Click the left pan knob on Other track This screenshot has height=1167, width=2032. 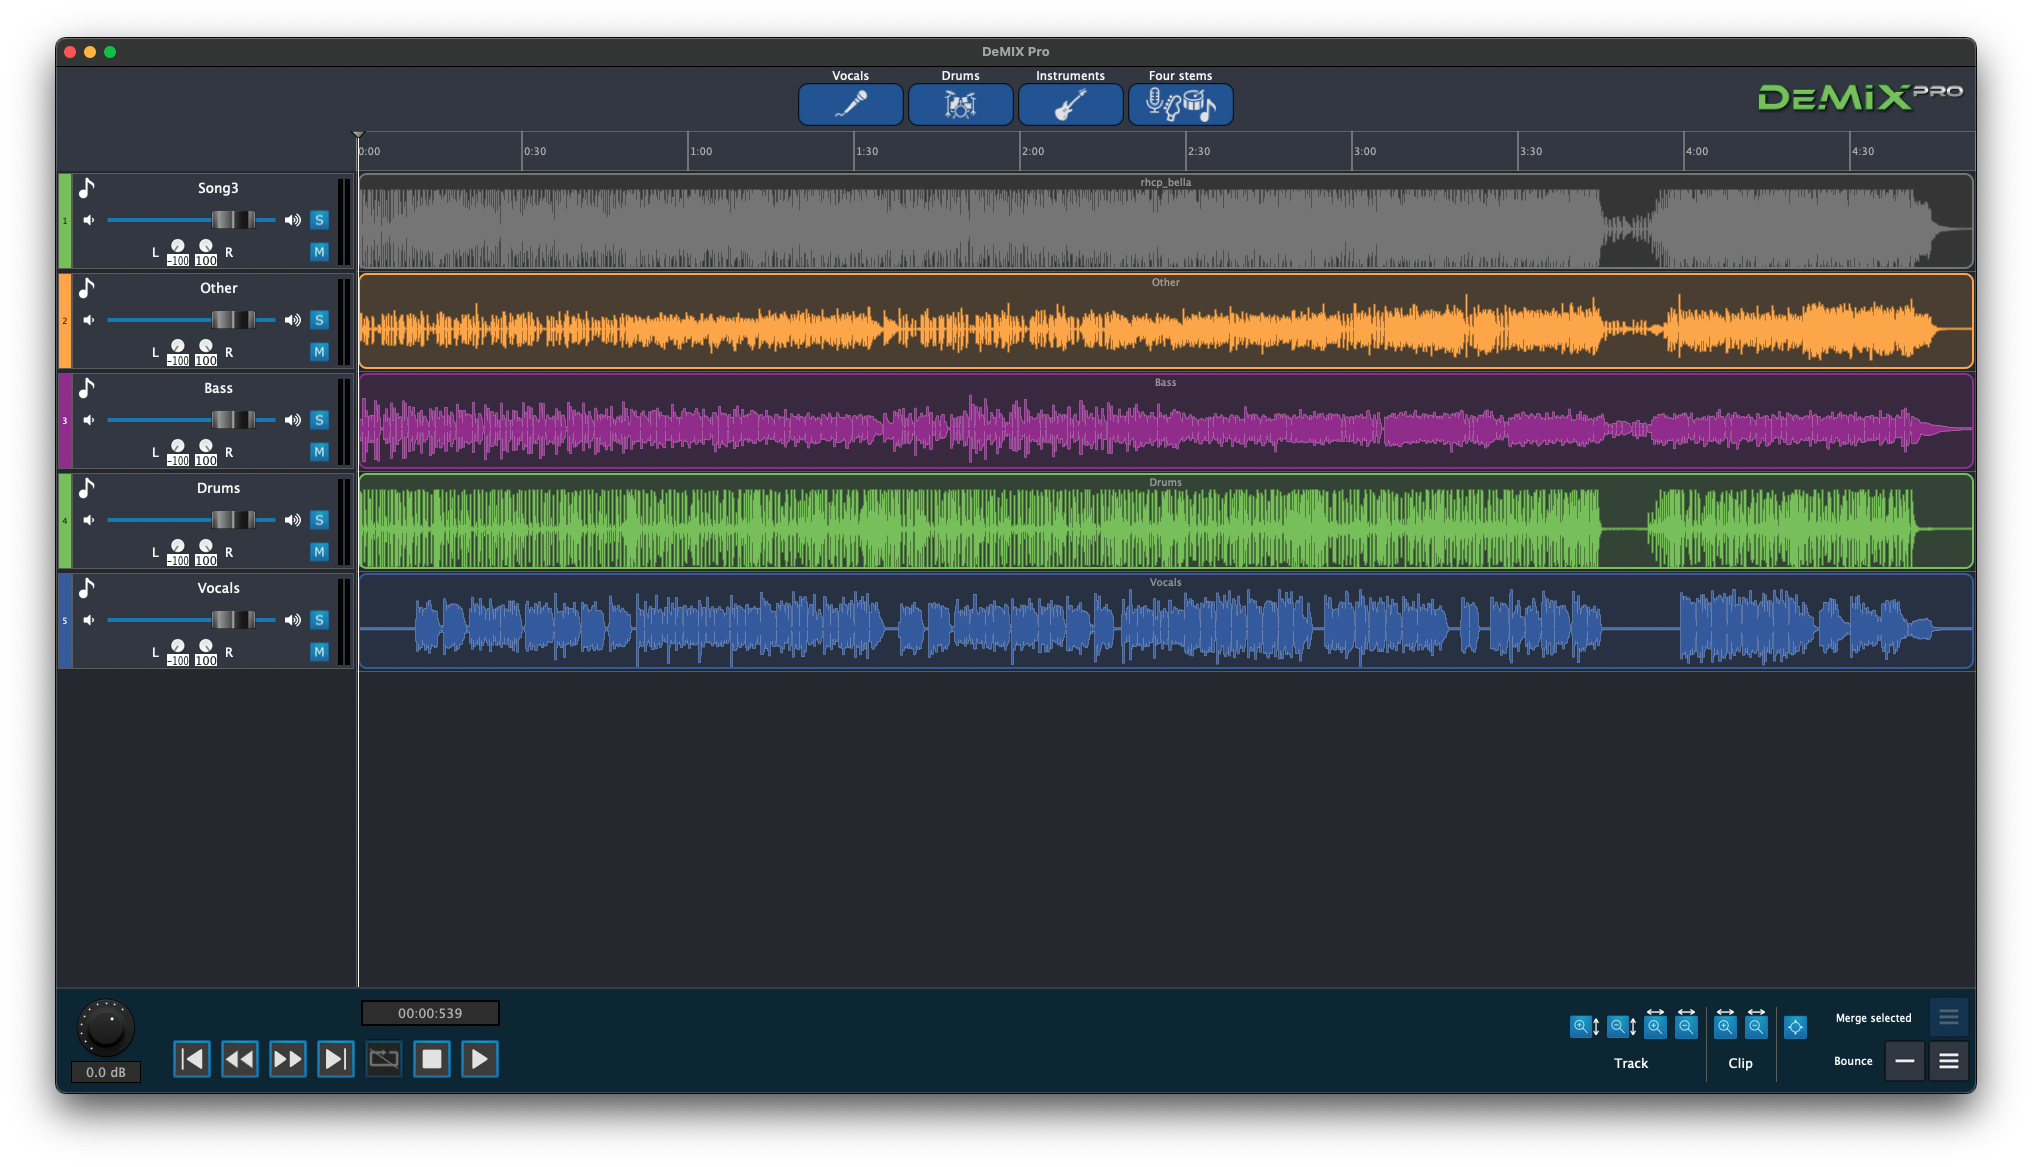pos(178,346)
